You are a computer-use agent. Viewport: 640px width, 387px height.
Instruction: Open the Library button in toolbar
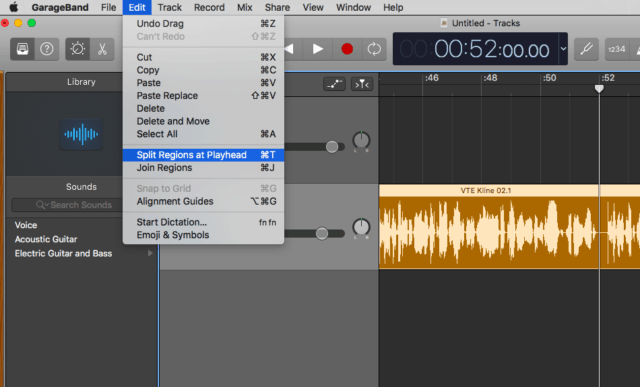22,49
